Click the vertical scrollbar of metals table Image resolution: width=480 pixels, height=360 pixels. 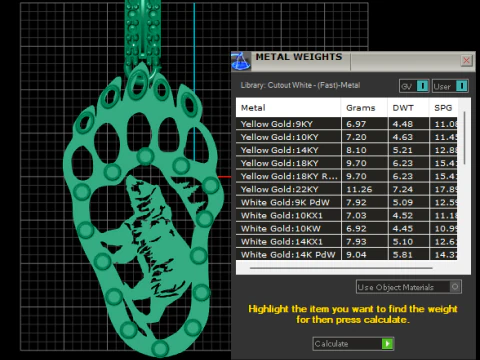coord(464,138)
